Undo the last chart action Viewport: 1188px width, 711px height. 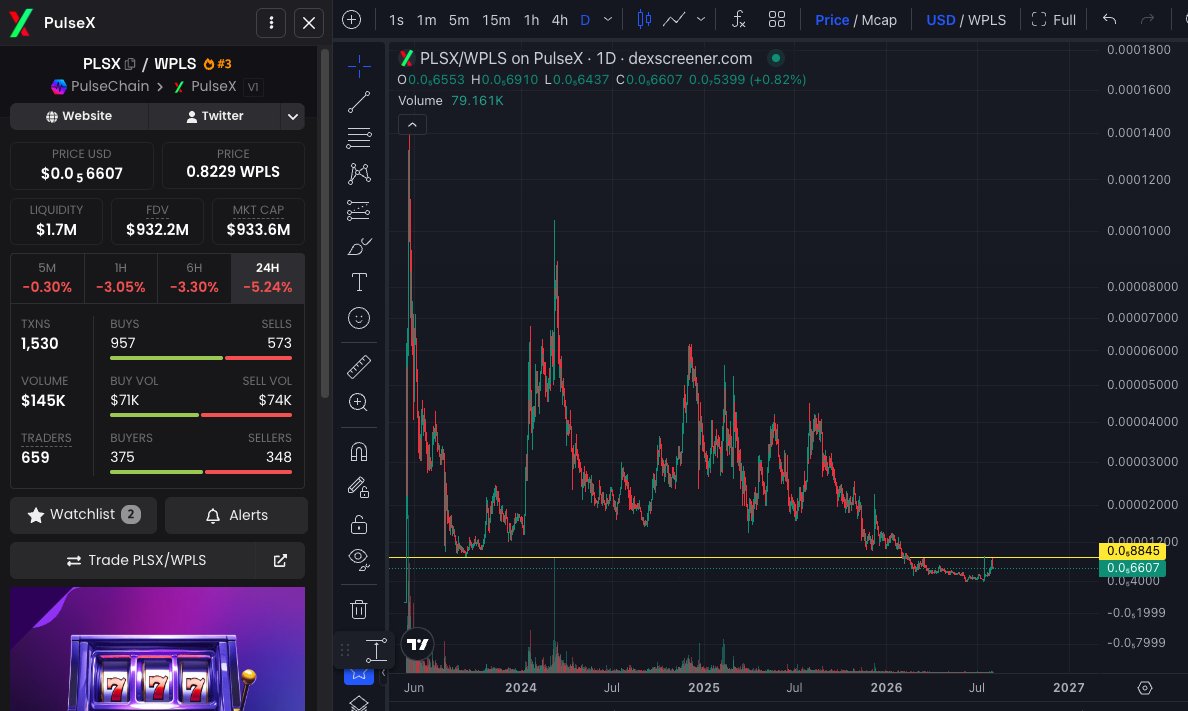(x=1109, y=20)
